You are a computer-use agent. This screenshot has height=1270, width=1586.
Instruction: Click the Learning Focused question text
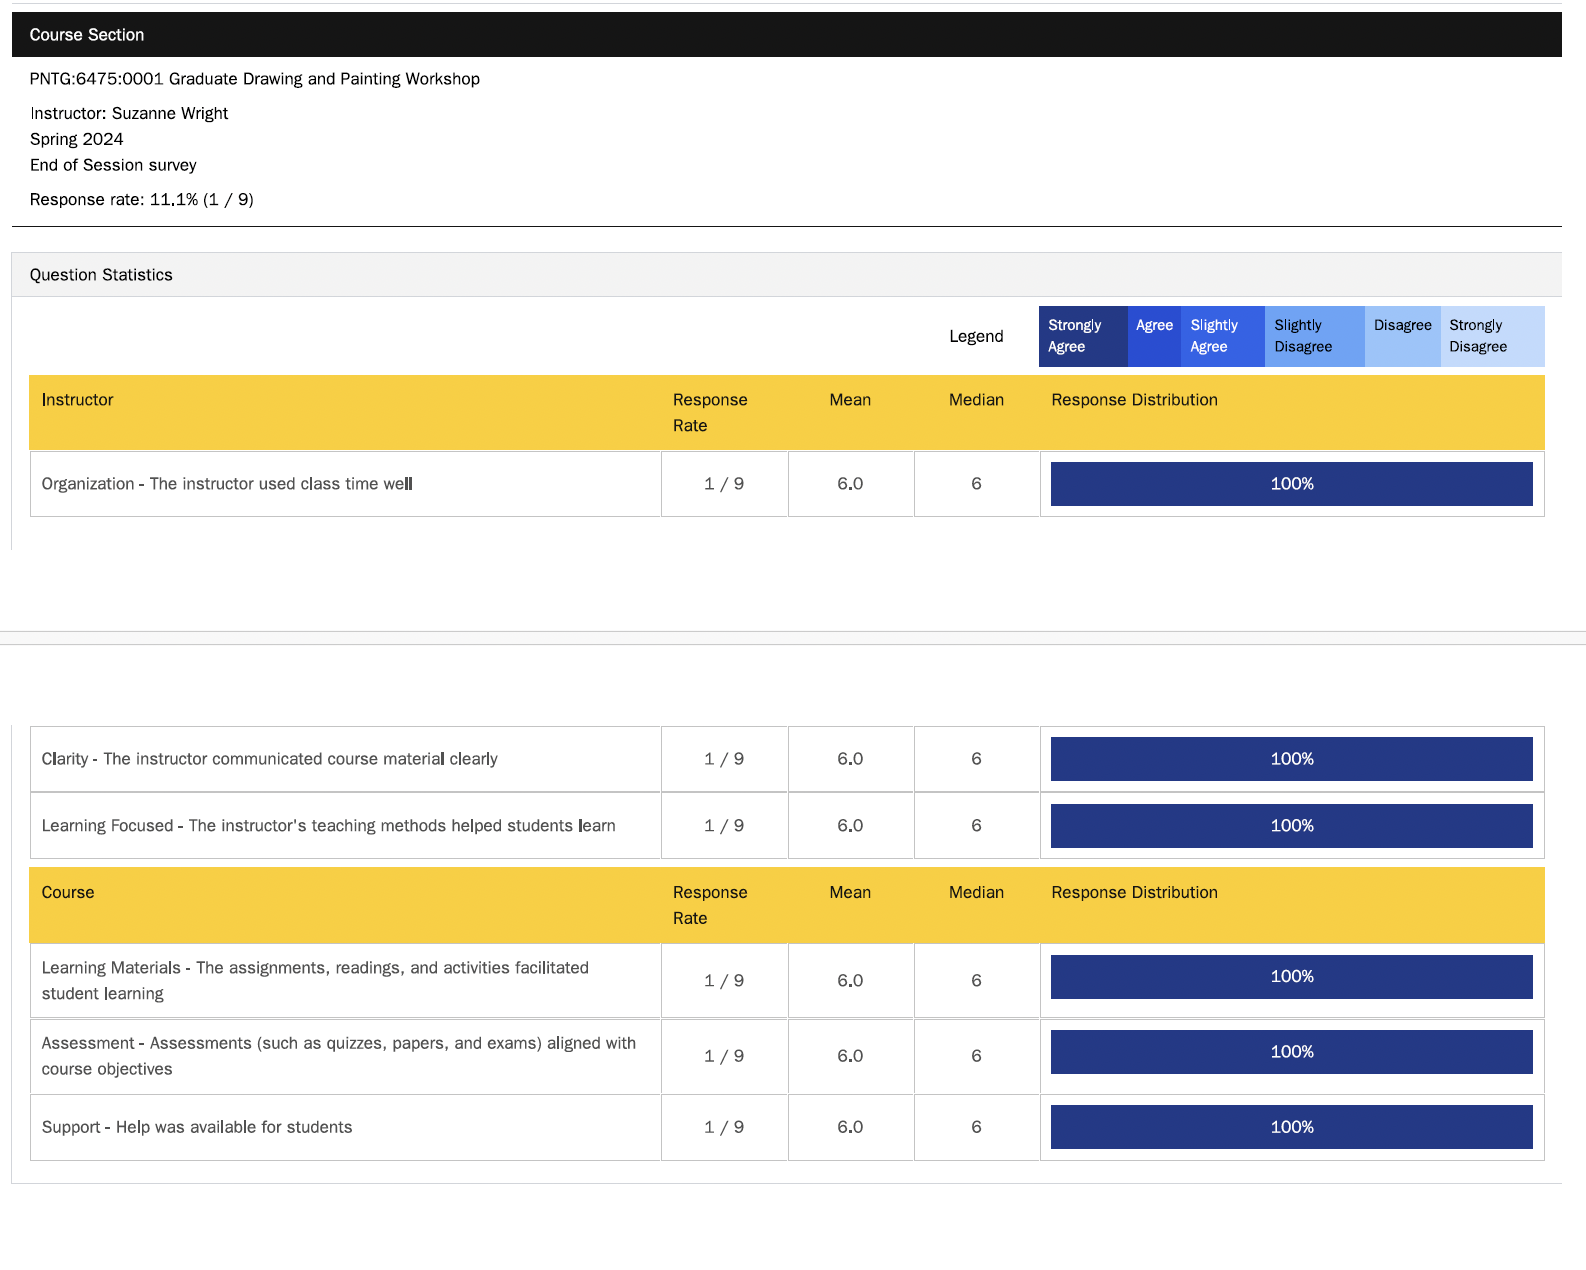(329, 826)
